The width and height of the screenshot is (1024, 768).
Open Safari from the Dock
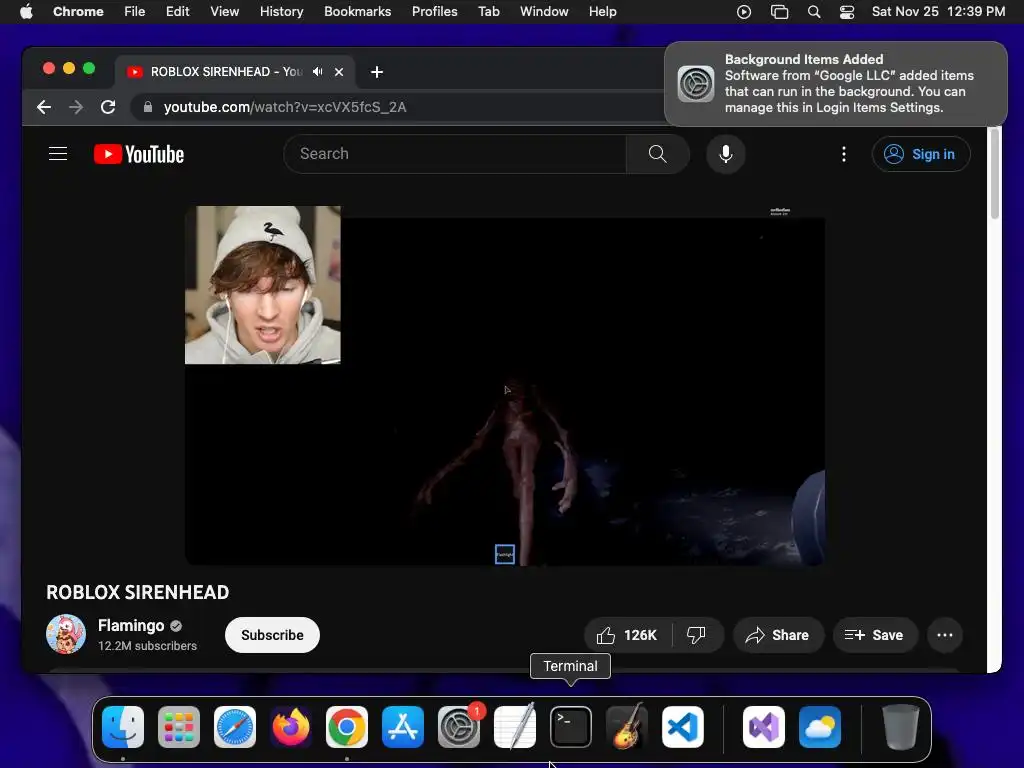click(235, 727)
